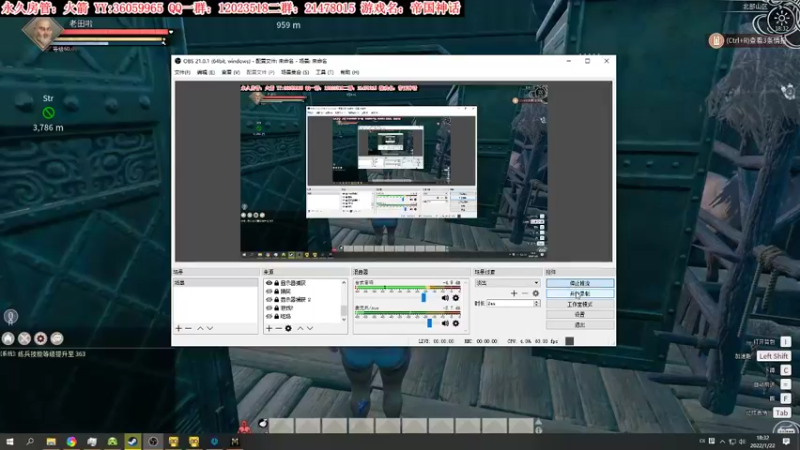800x450 pixels.
Task: Toggle lock on second source row
Action: 277,291
